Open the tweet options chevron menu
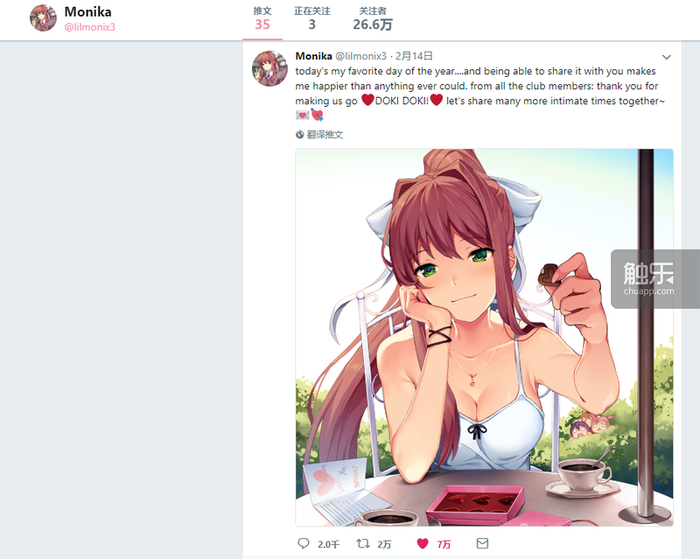 click(x=667, y=57)
